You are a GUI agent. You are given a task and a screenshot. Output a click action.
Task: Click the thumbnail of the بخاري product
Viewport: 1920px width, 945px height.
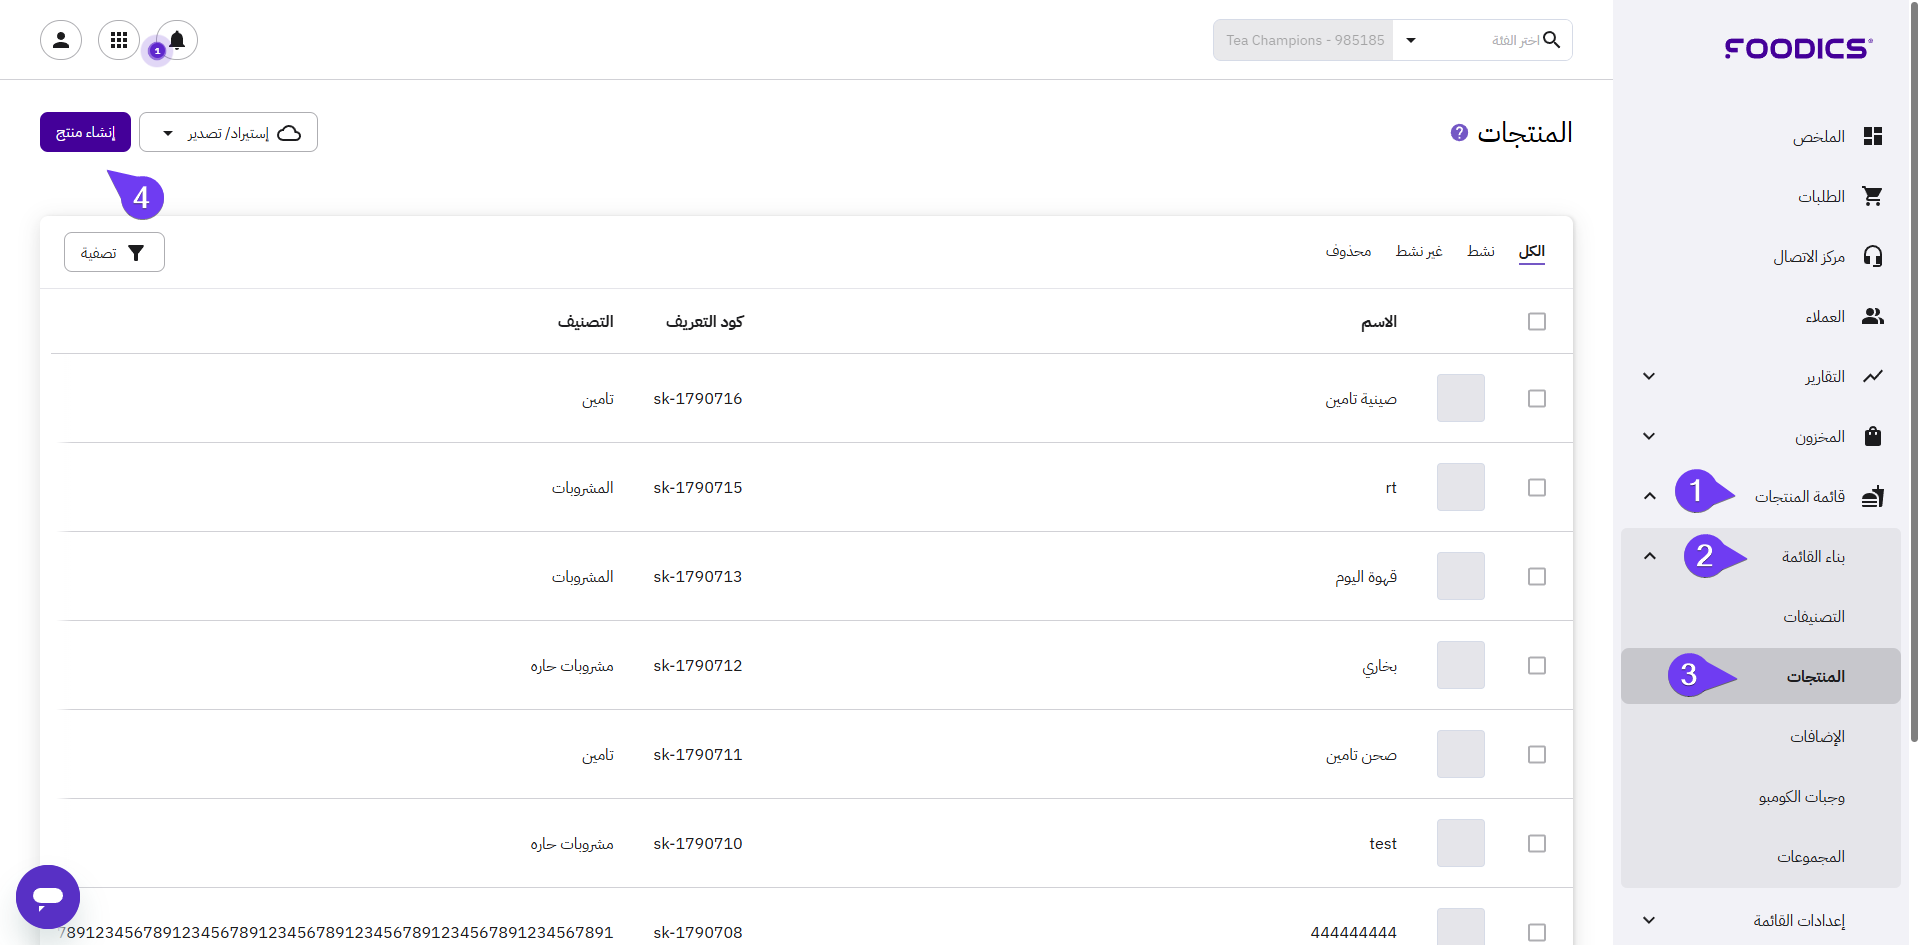1460,666
